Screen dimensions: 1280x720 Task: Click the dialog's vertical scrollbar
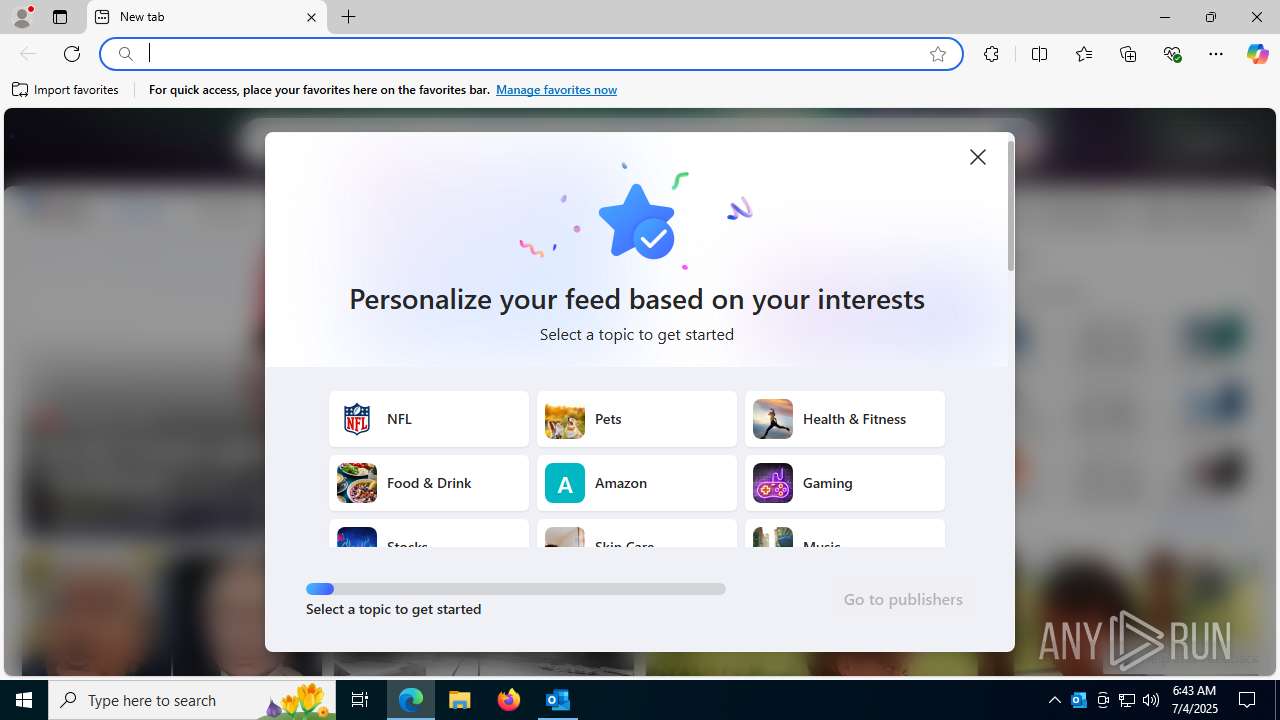[1011, 205]
